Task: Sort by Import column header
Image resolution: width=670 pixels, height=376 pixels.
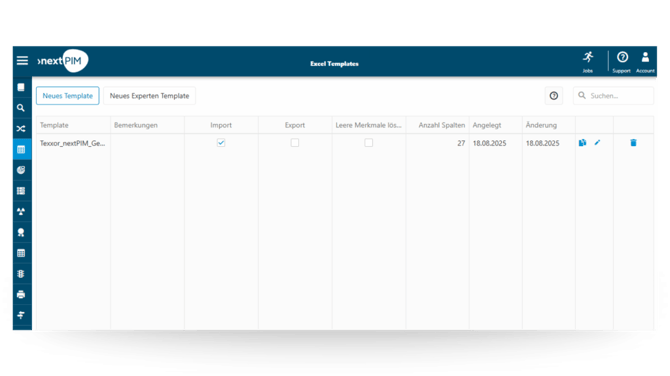Action: [x=221, y=125]
